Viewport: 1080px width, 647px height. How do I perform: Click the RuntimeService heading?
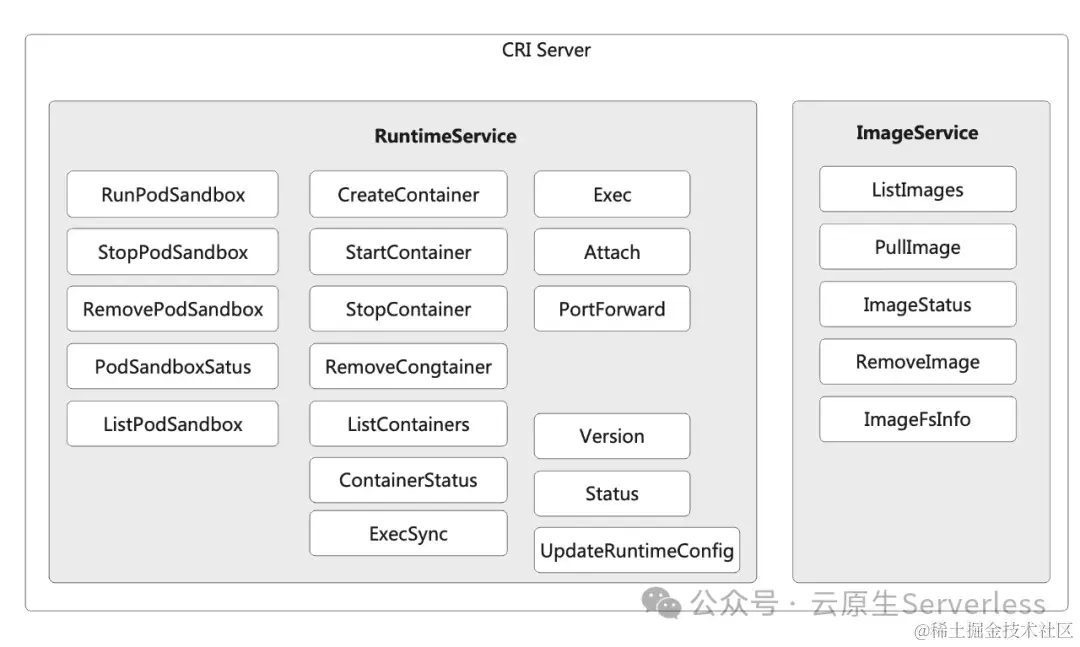point(446,136)
